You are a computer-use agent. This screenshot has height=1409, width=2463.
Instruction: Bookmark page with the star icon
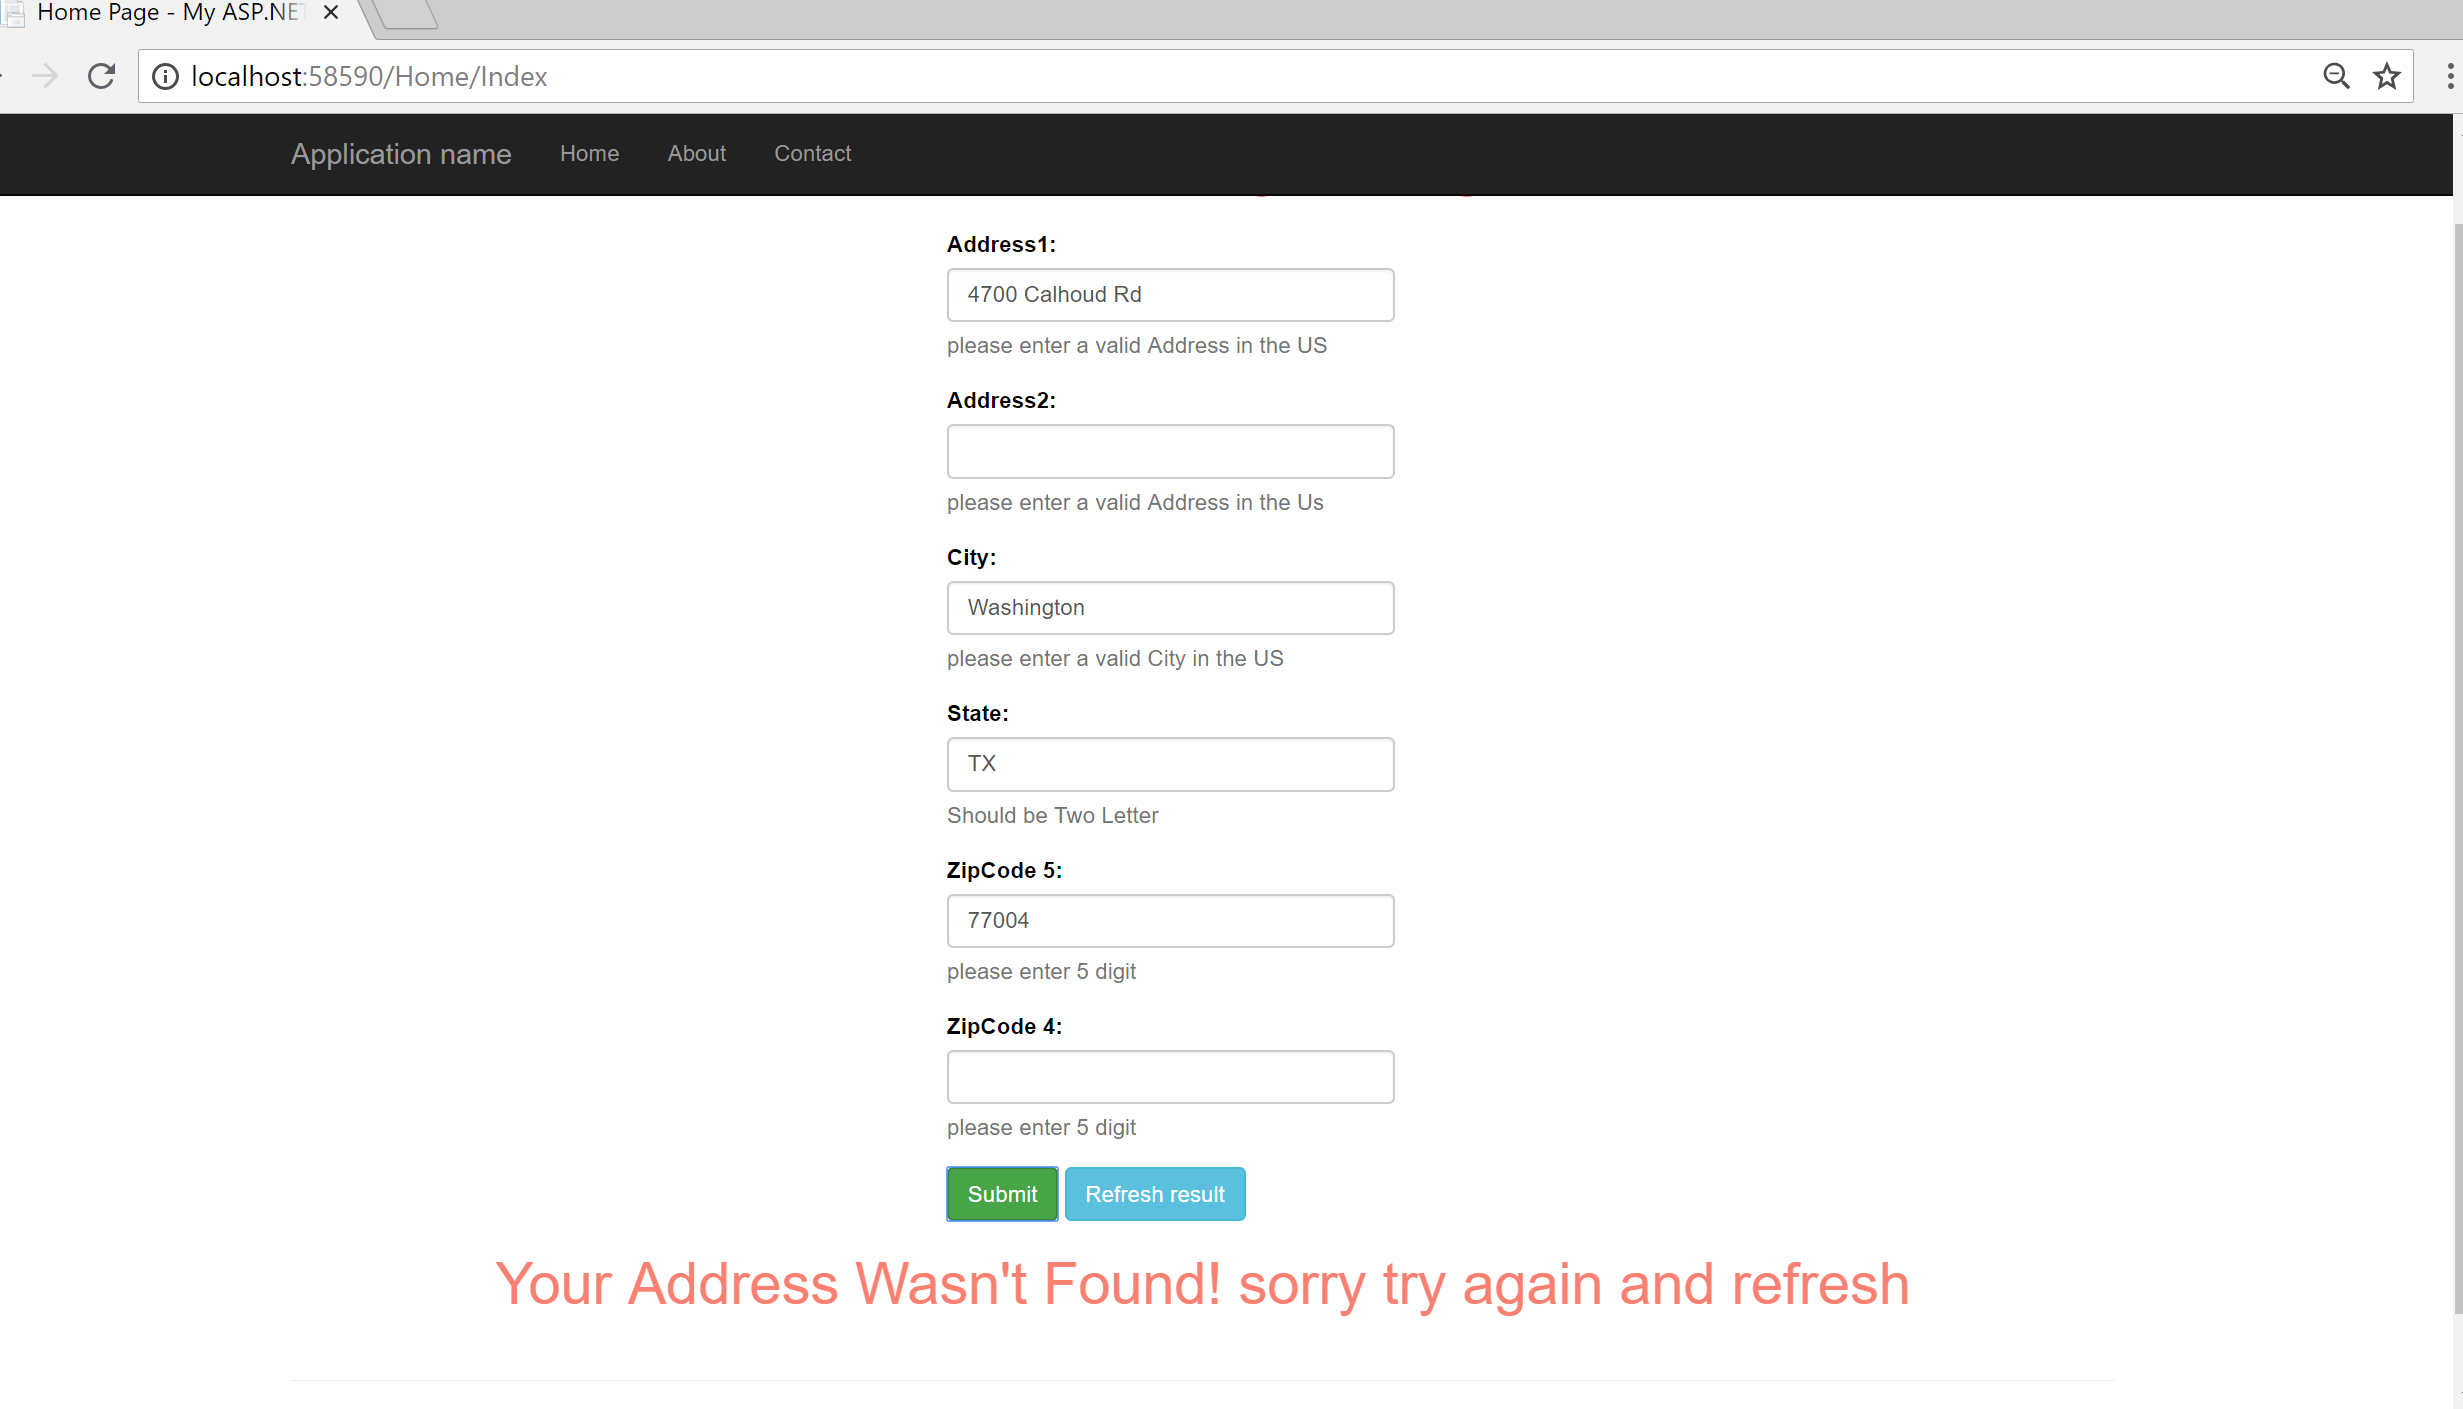[x=2387, y=76]
